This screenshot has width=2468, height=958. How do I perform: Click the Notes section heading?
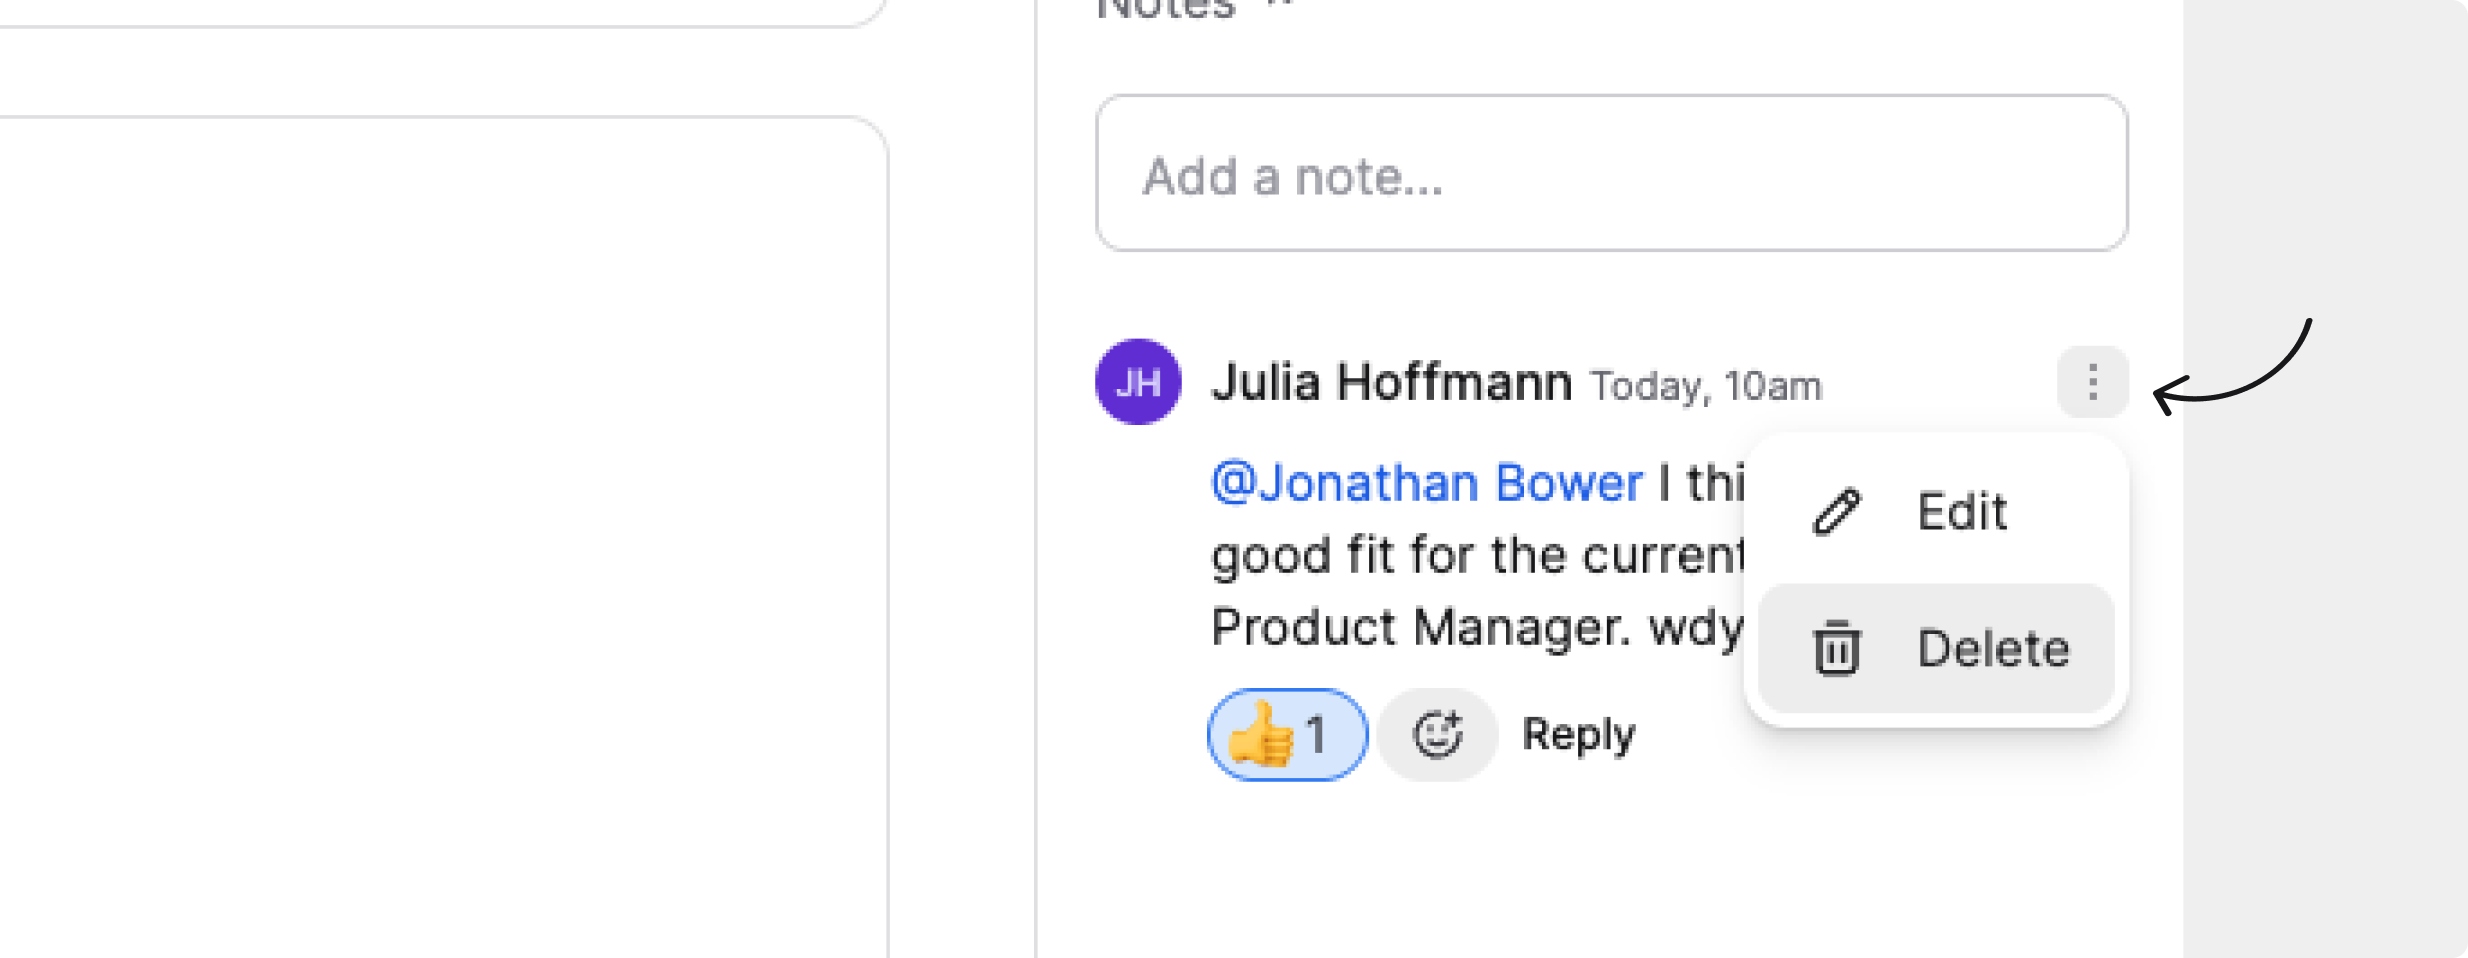[1166, 10]
